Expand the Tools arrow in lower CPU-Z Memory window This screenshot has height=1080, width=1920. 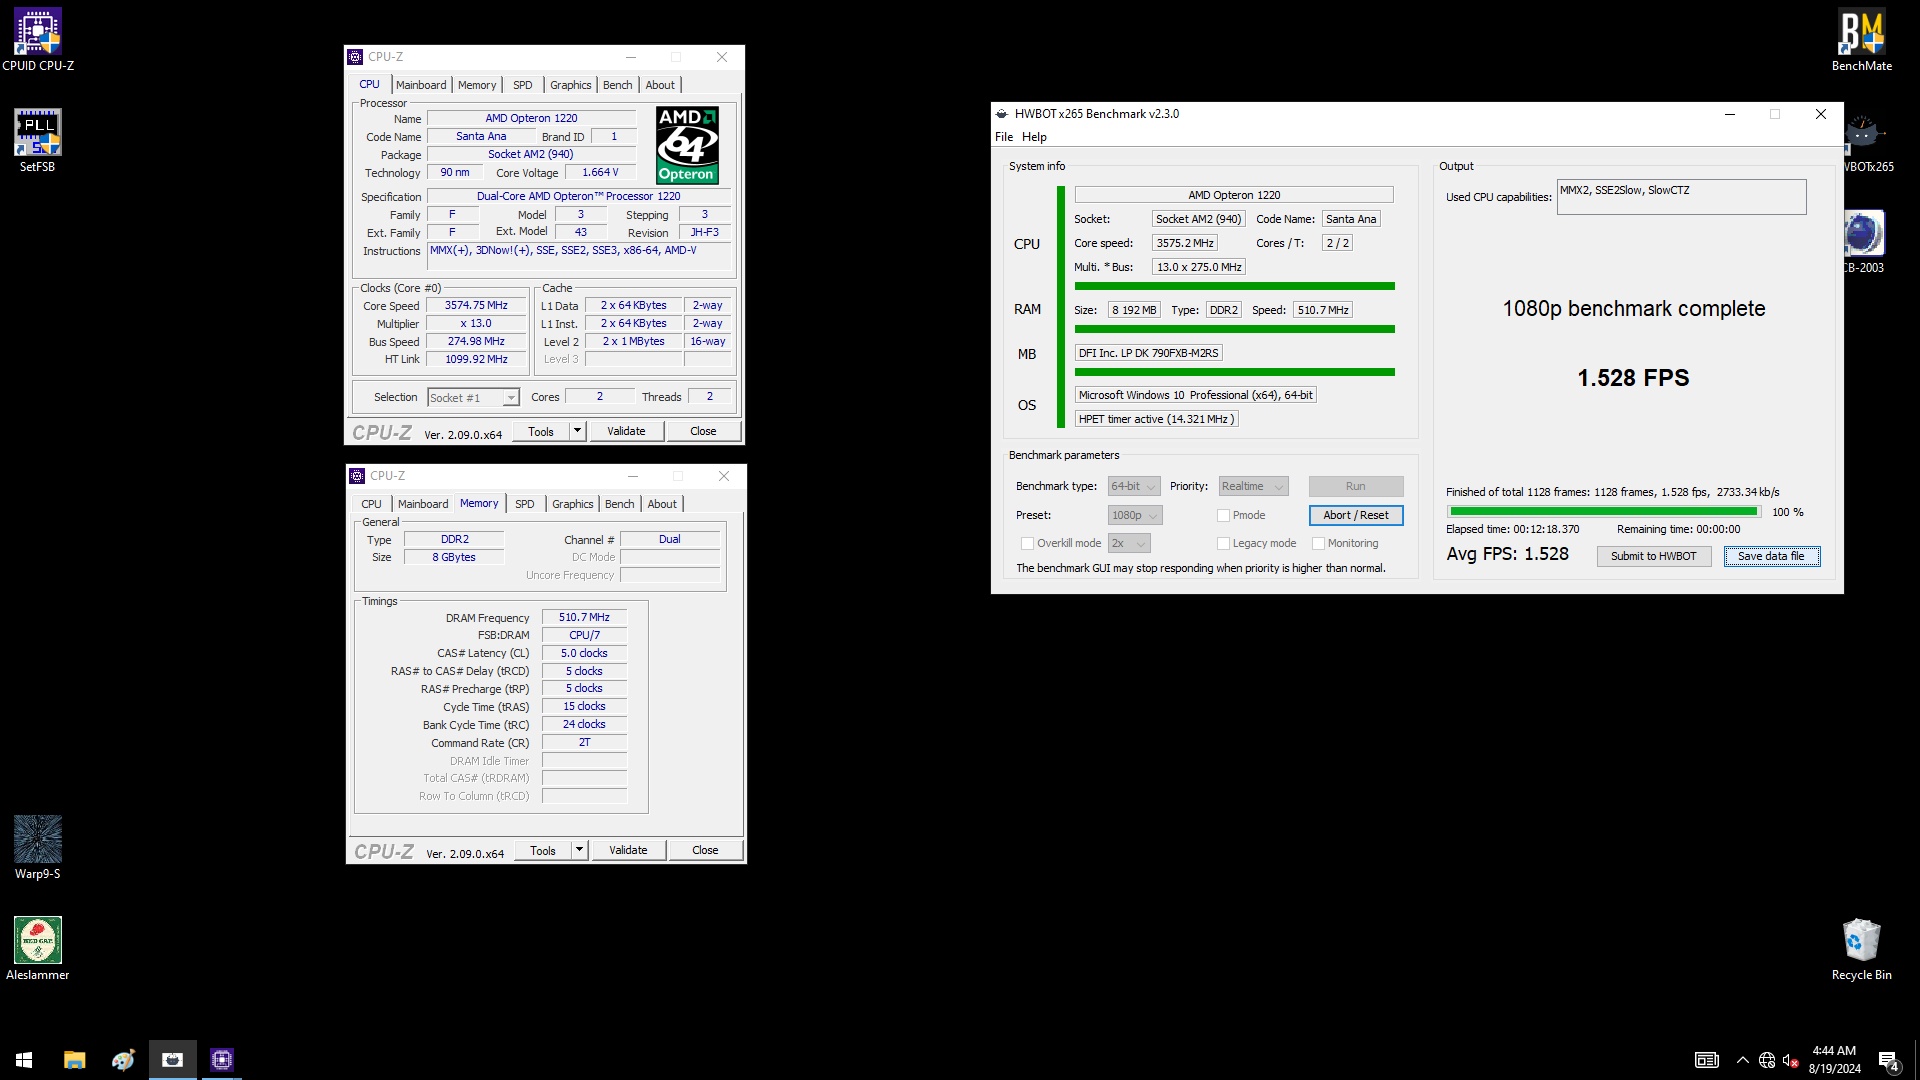pos(579,850)
